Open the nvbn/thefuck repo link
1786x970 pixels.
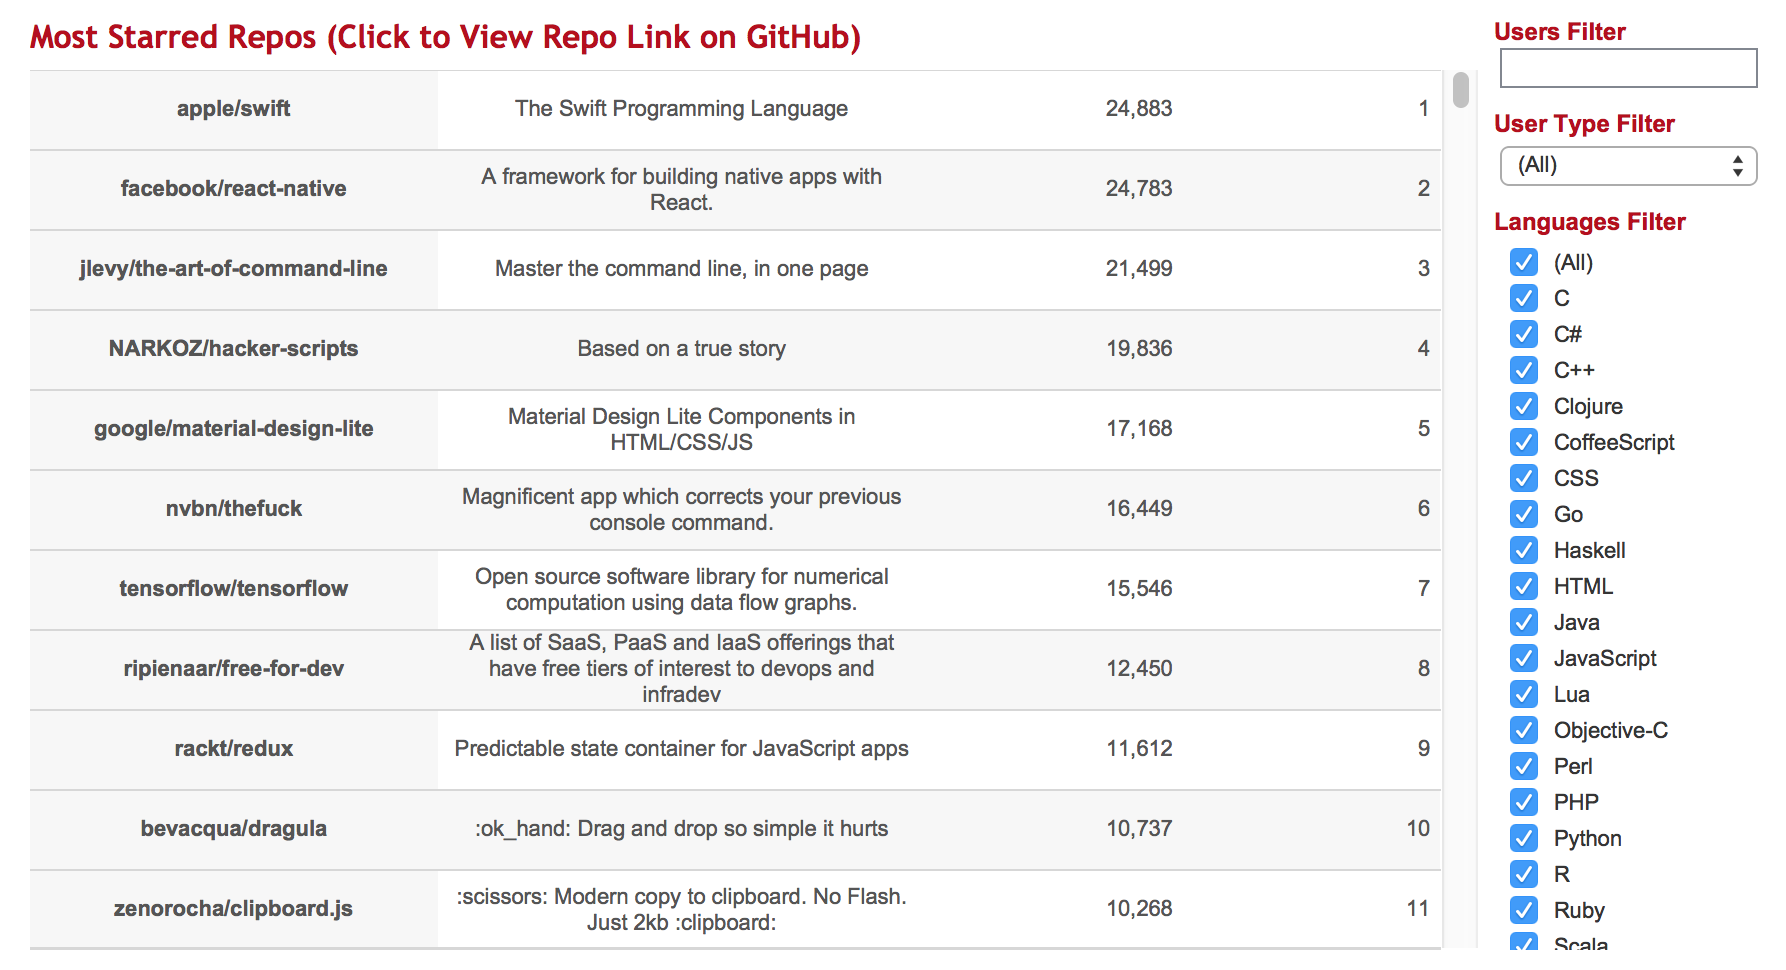tap(234, 508)
